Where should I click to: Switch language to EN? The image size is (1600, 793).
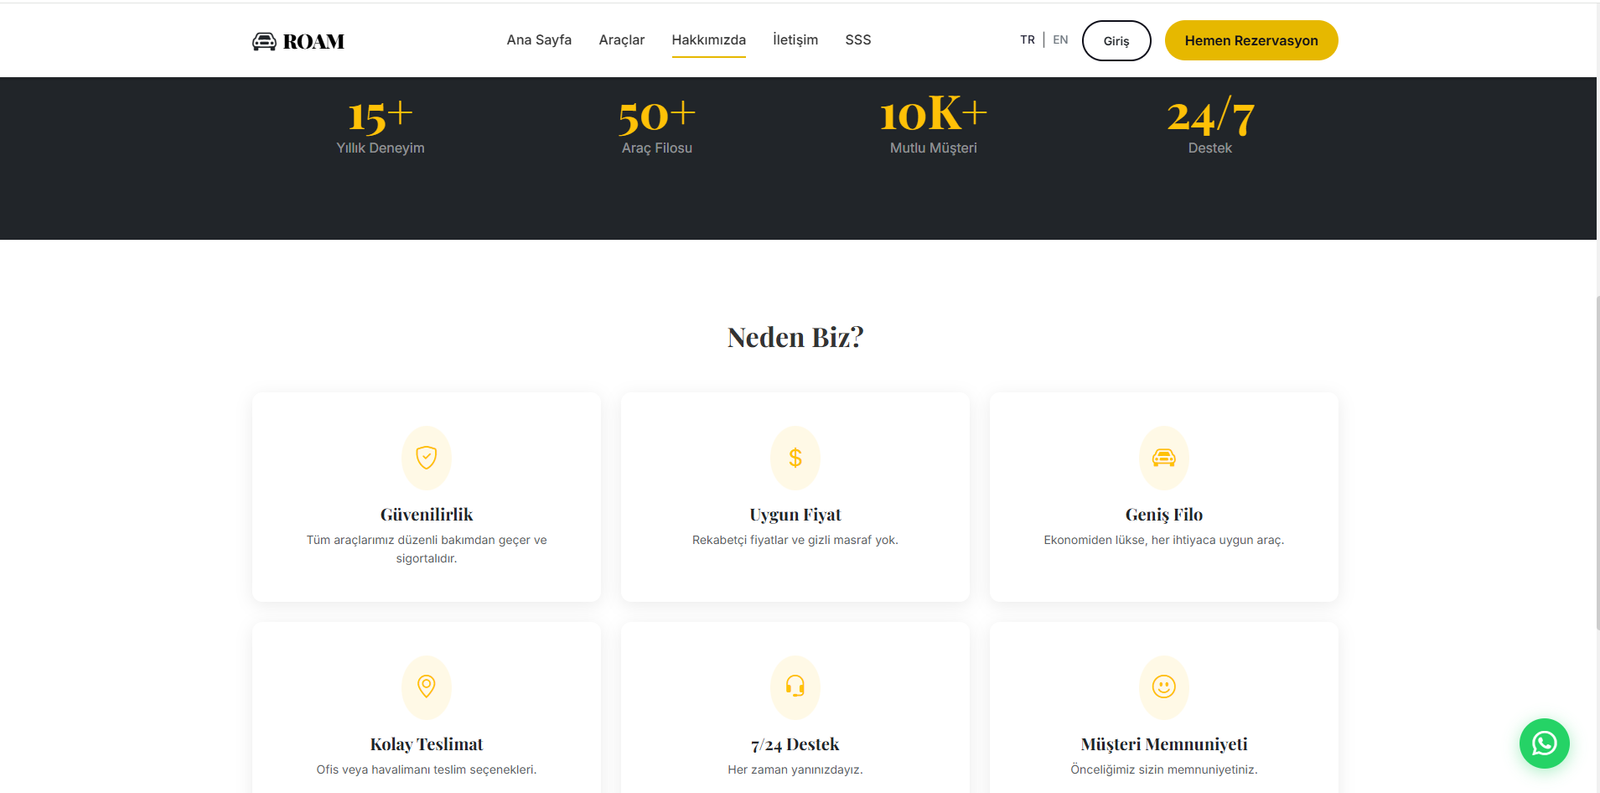[x=1060, y=40]
